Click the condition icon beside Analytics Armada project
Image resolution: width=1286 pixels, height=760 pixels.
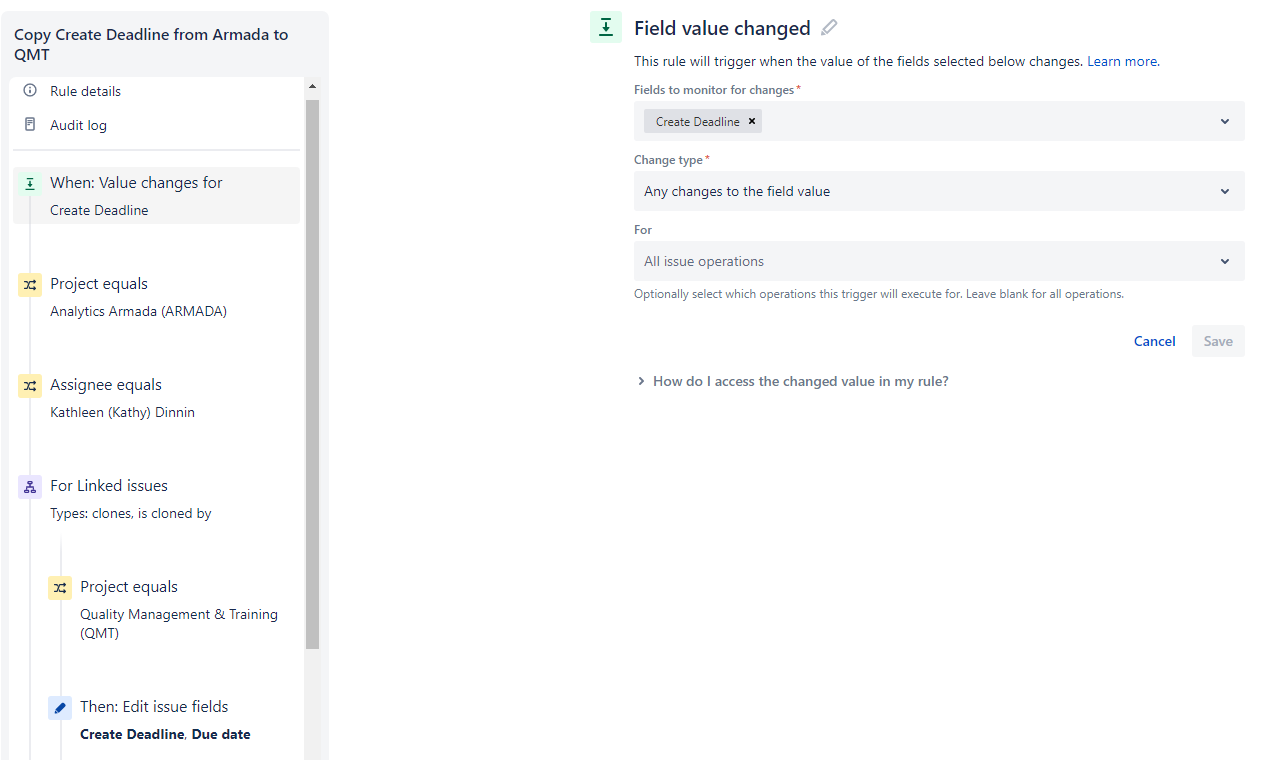30,285
